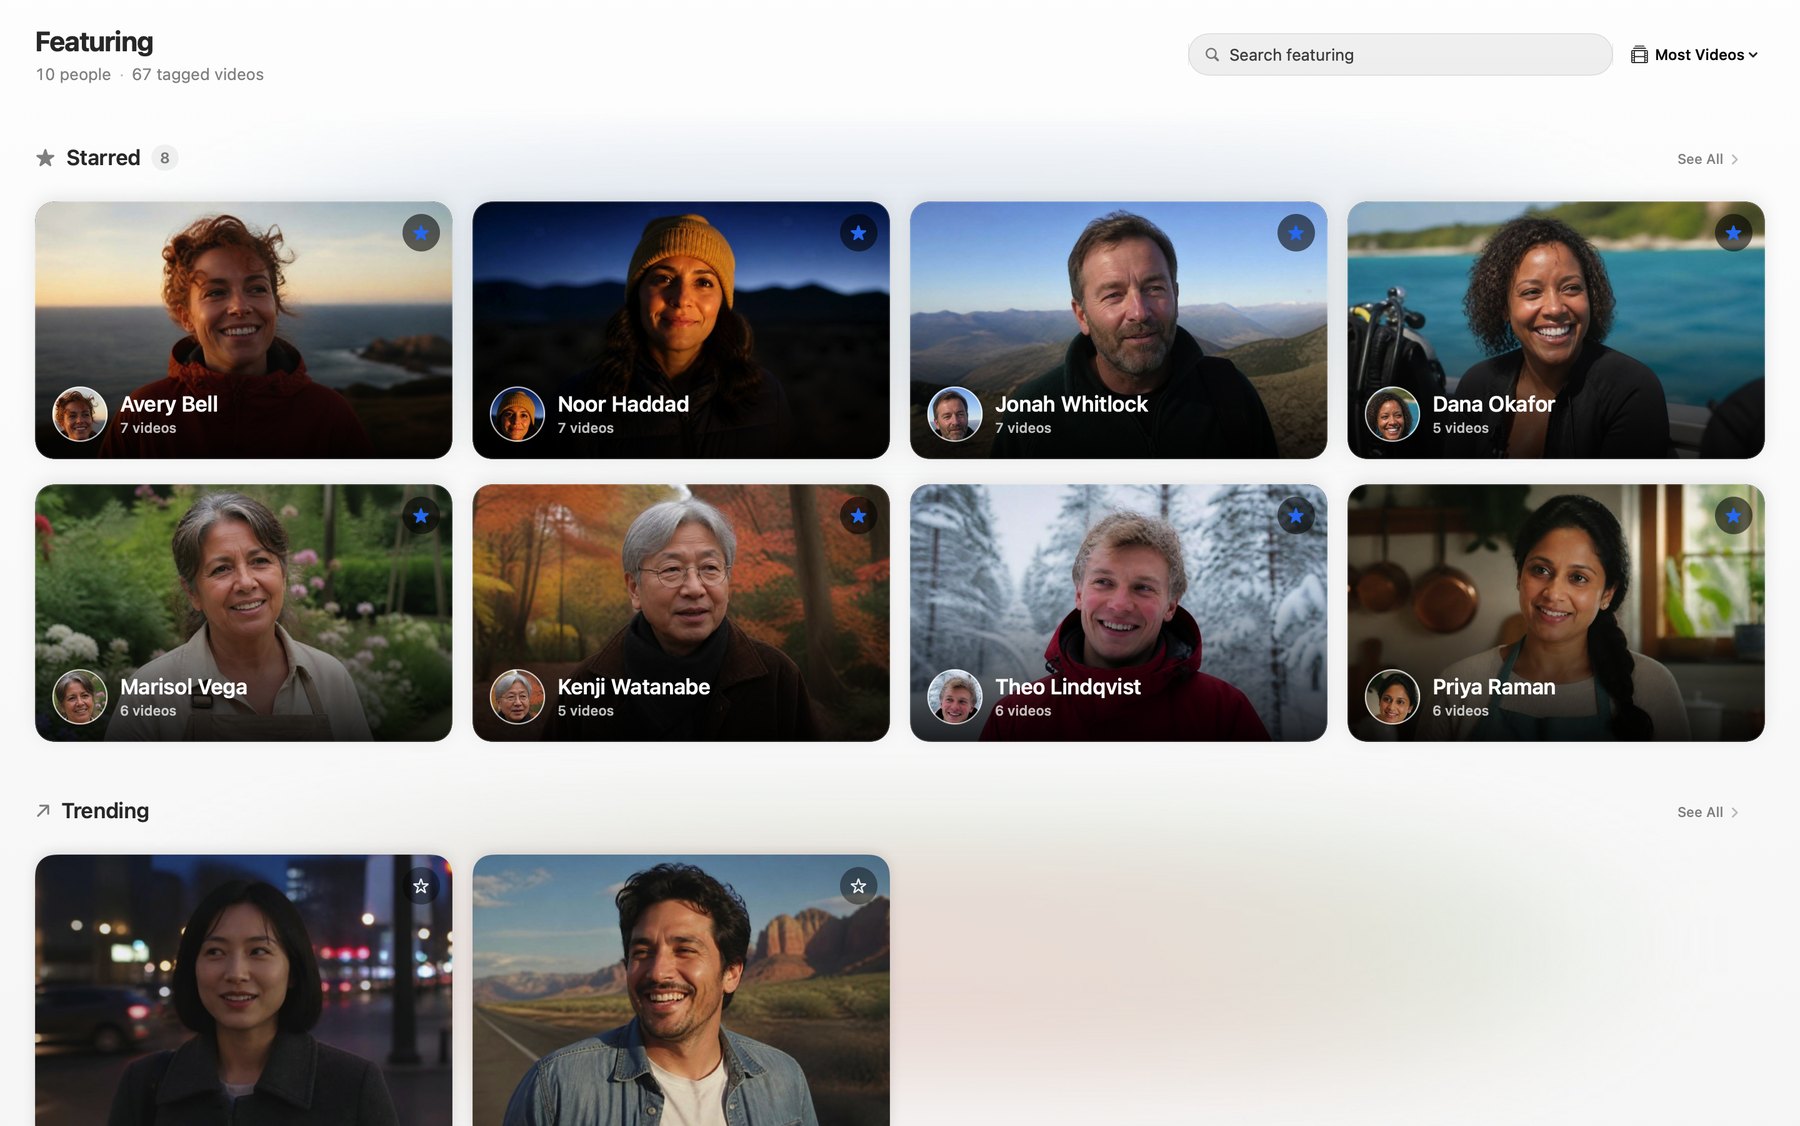The height and width of the screenshot is (1126, 1800).
Task: Click Dana Okafor's round avatar
Action: pyautogui.click(x=1392, y=414)
